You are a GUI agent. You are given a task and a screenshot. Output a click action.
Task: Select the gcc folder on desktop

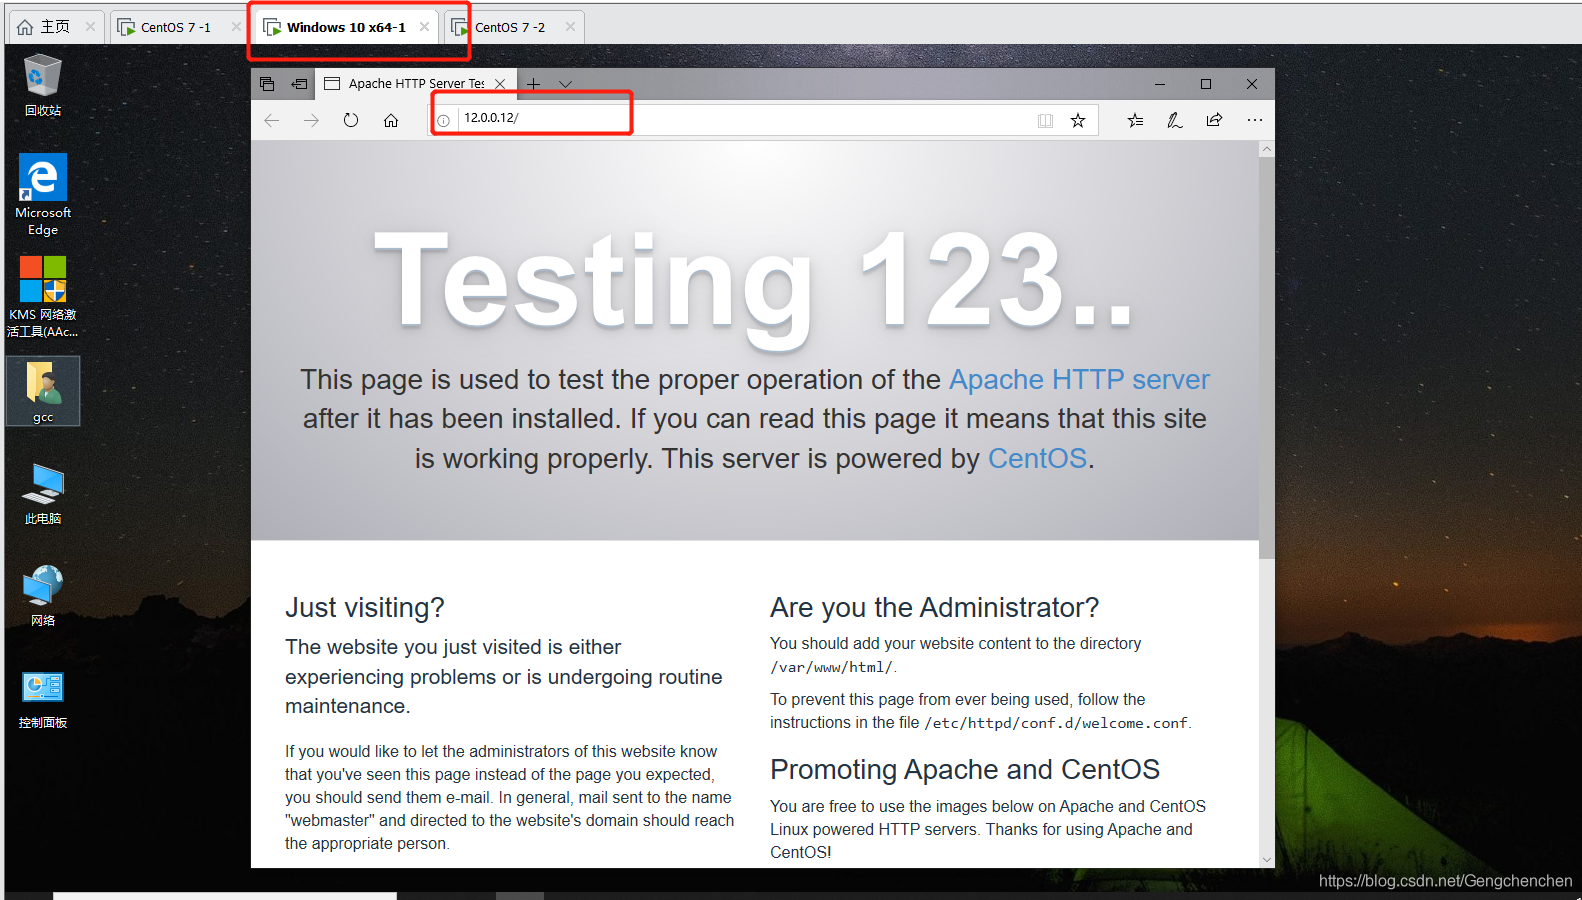[x=43, y=392]
